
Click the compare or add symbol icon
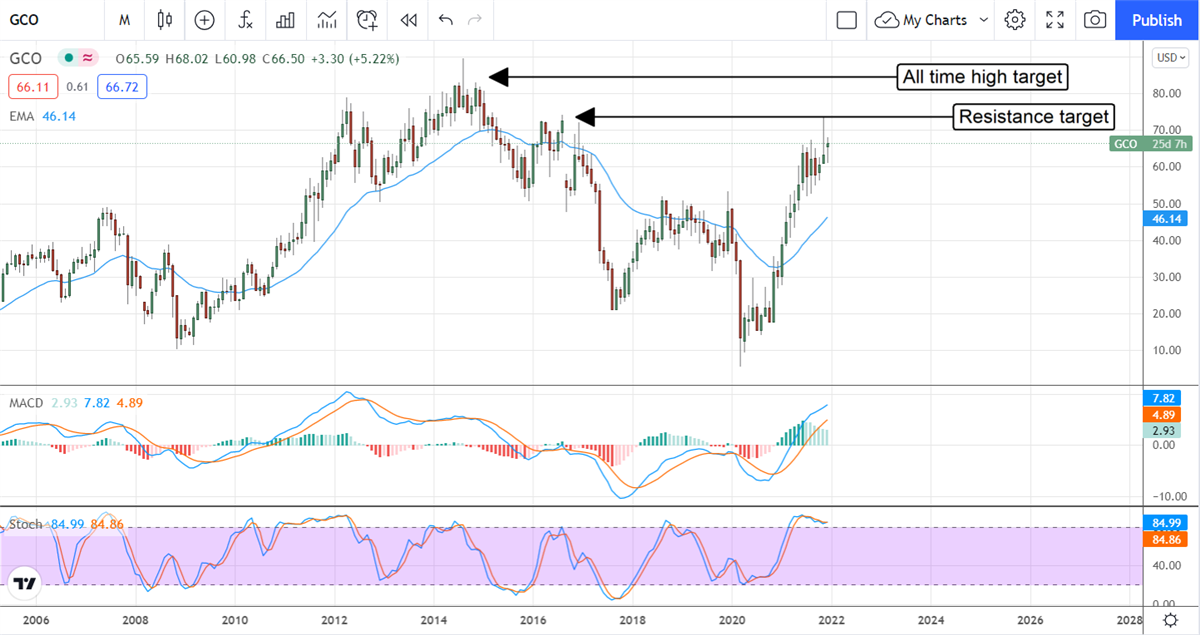click(x=205, y=20)
